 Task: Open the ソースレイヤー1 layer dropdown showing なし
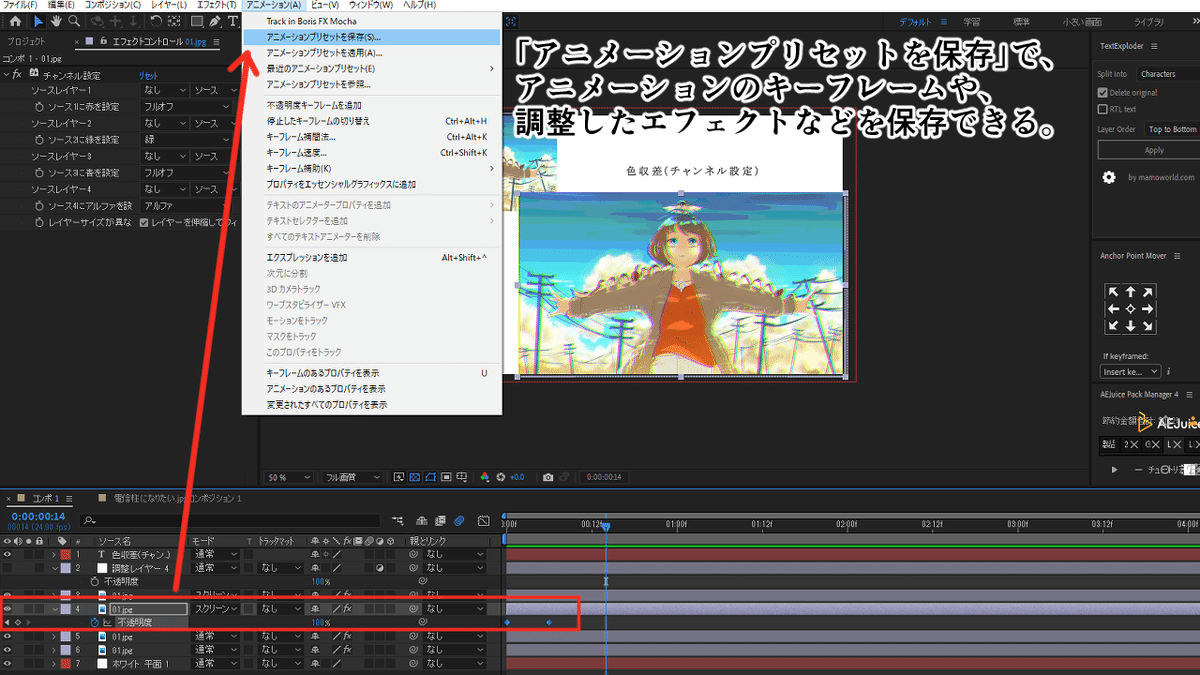click(165, 91)
